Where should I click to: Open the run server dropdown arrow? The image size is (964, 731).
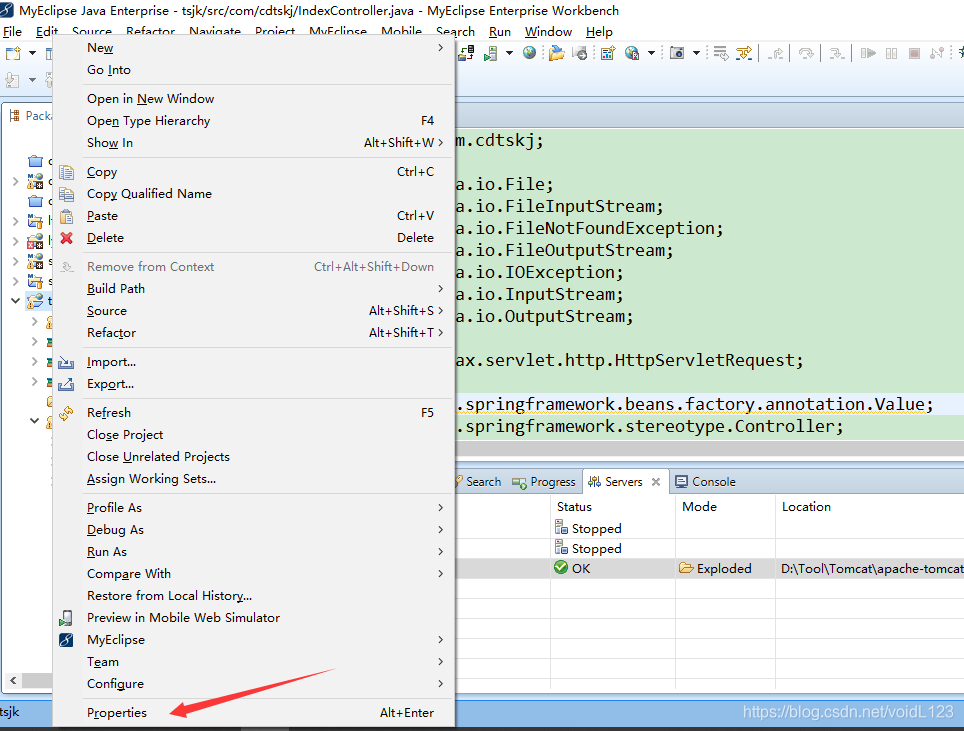(509, 53)
